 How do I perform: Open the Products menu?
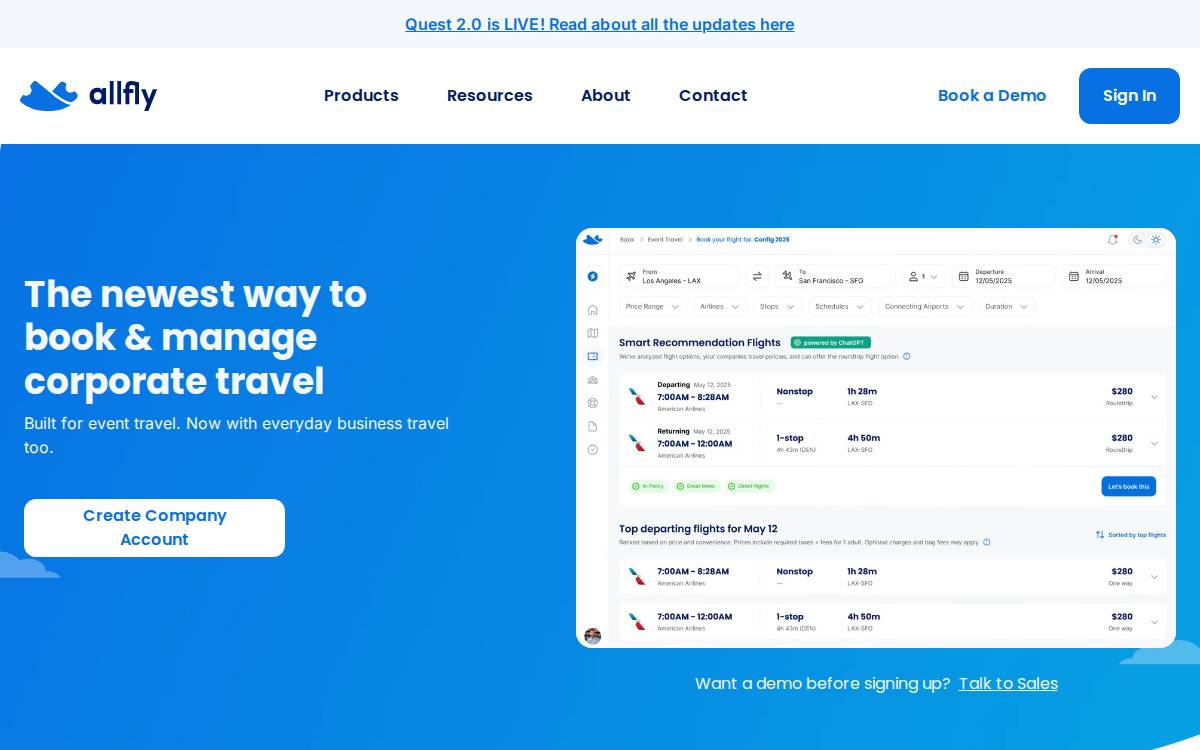(x=361, y=96)
